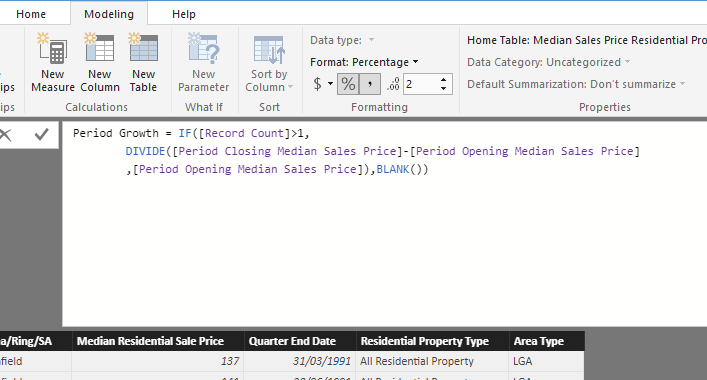Screen dimensions: 707x380
Task: Click the decimal places icon
Action: [x=393, y=84]
